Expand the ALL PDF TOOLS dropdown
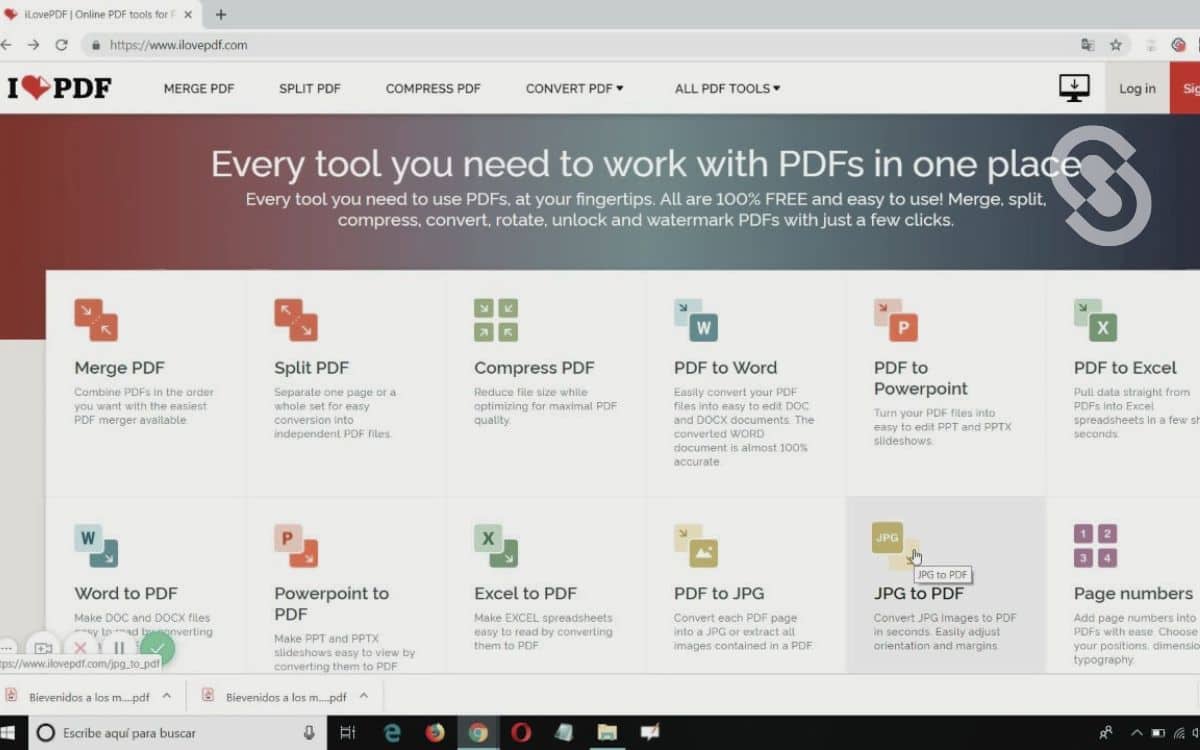This screenshot has height=750, width=1200. point(727,88)
